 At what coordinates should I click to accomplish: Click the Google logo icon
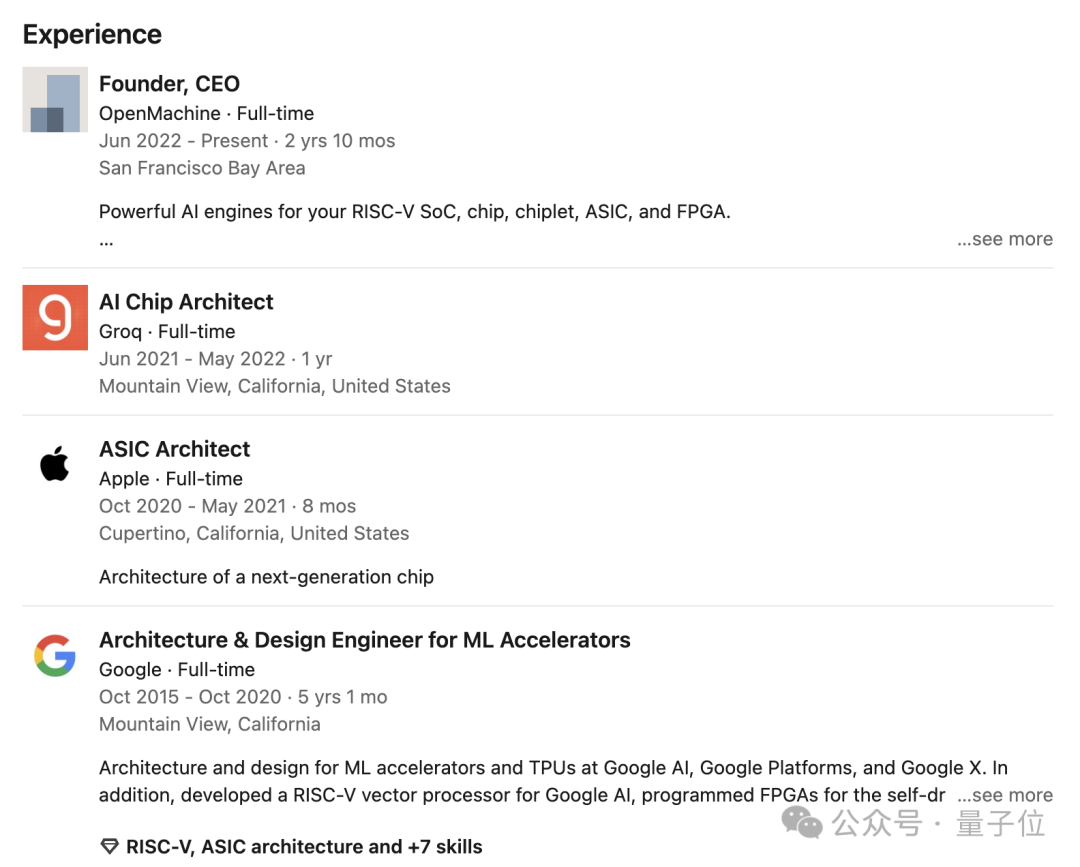coord(55,656)
